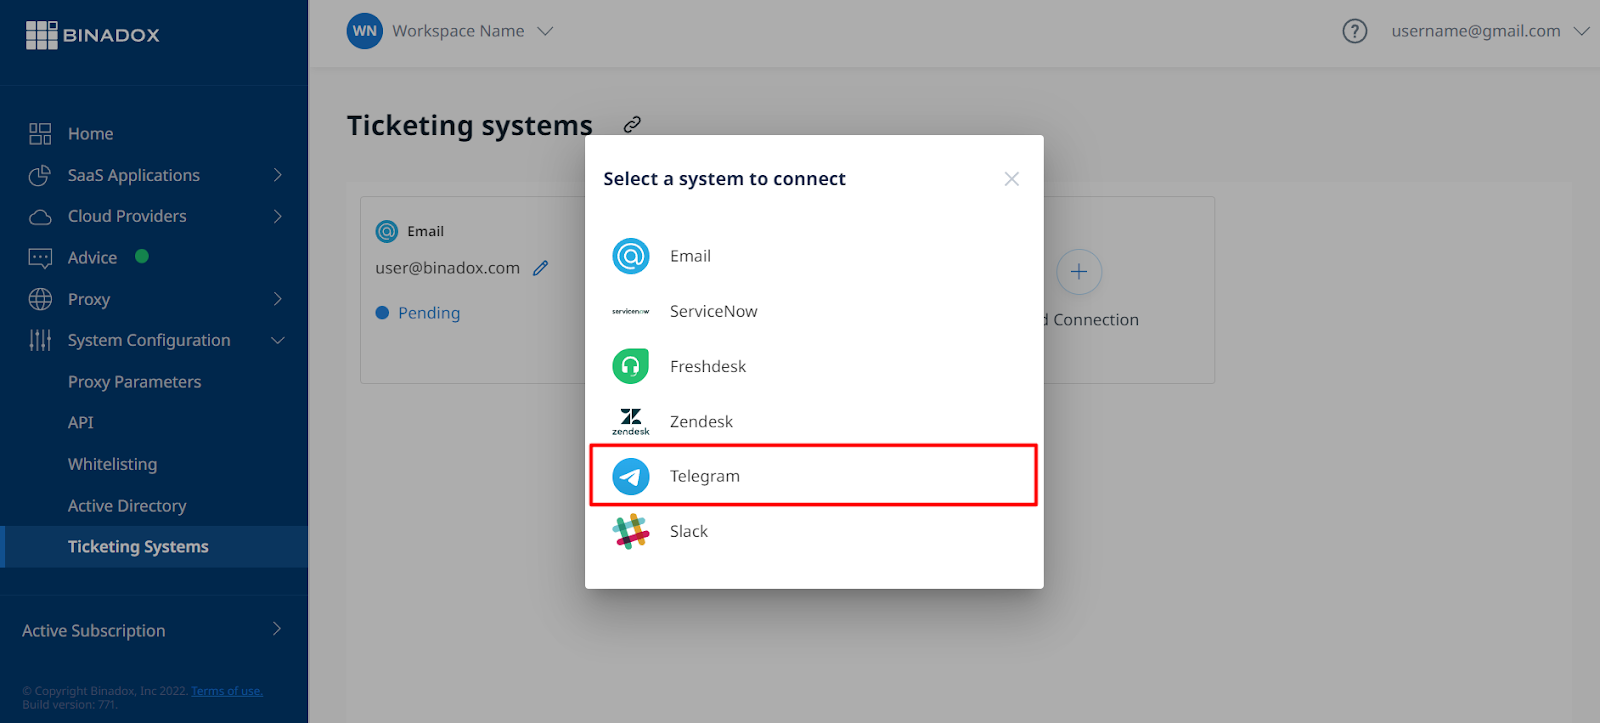Viewport: 1600px width, 723px height.
Task: Open Whitelisting submenu item
Action: pyautogui.click(x=112, y=464)
